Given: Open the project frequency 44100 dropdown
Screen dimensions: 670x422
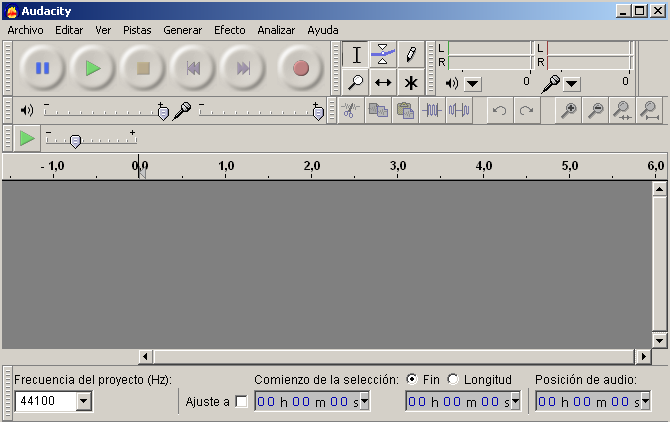Looking at the screenshot, I should pos(83,401).
